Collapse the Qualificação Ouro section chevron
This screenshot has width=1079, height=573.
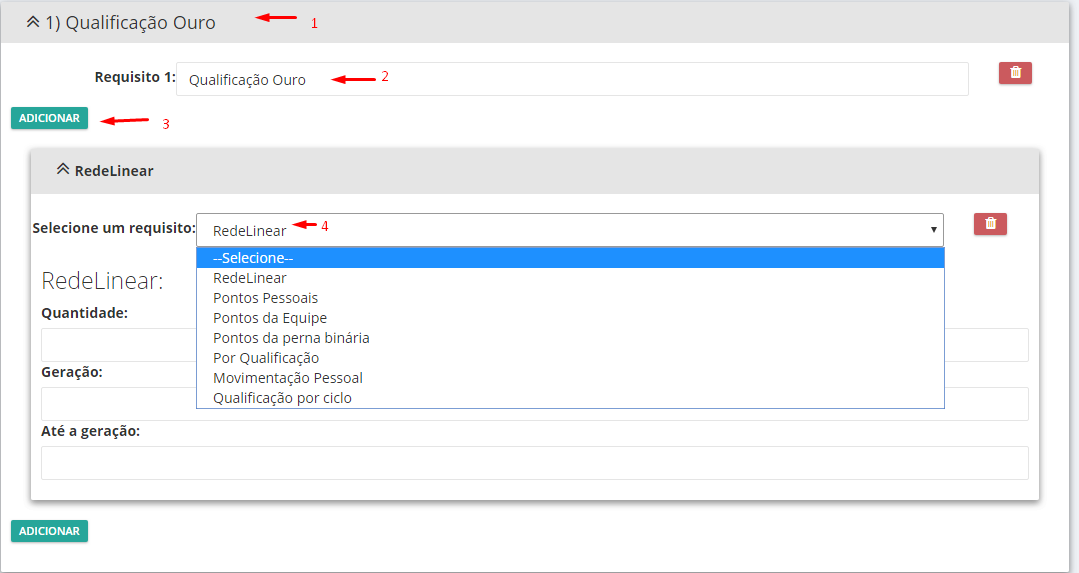point(33,22)
